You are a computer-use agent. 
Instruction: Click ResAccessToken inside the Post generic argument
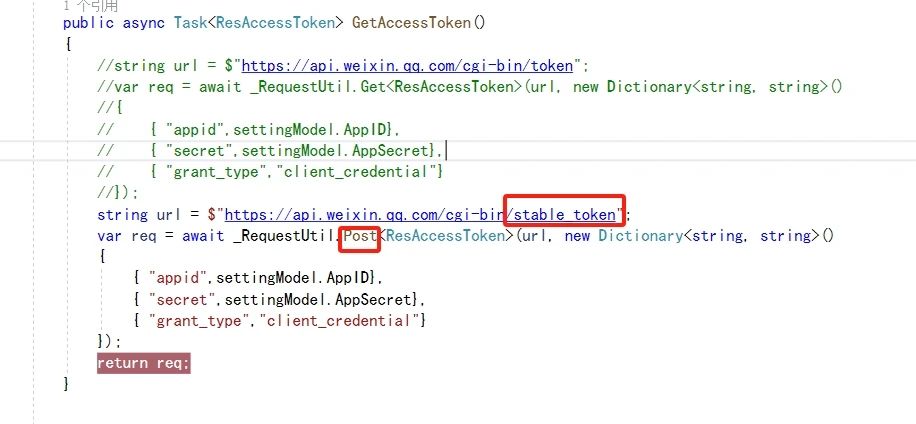point(445,236)
